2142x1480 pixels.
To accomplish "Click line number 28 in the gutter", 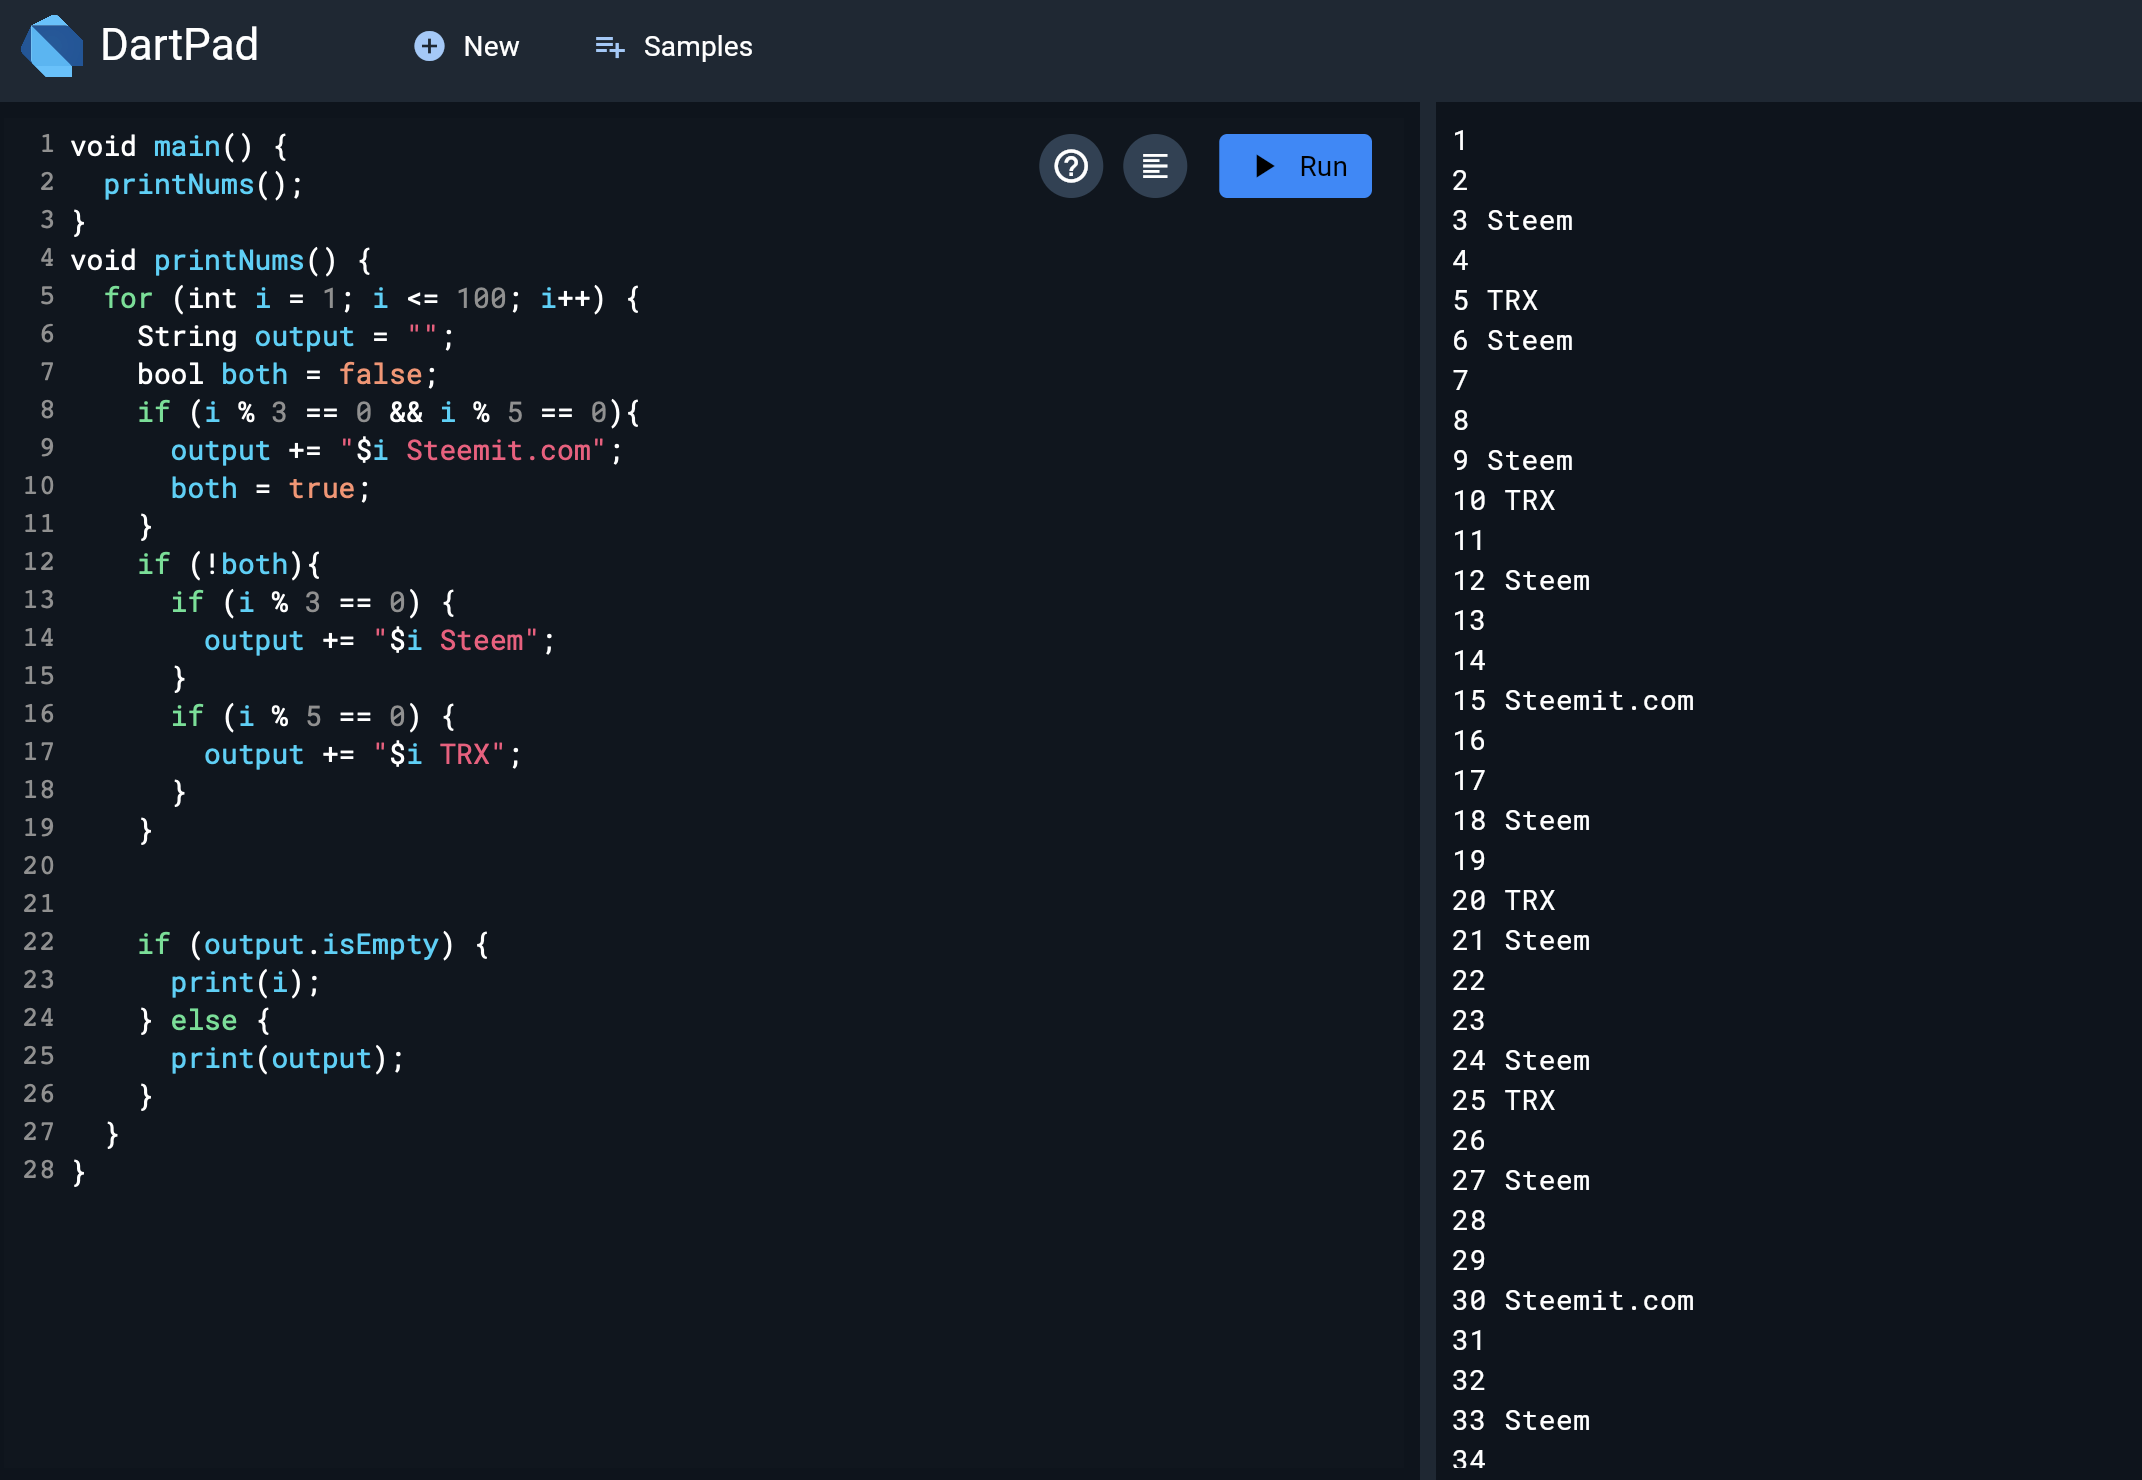I will (39, 1169).
